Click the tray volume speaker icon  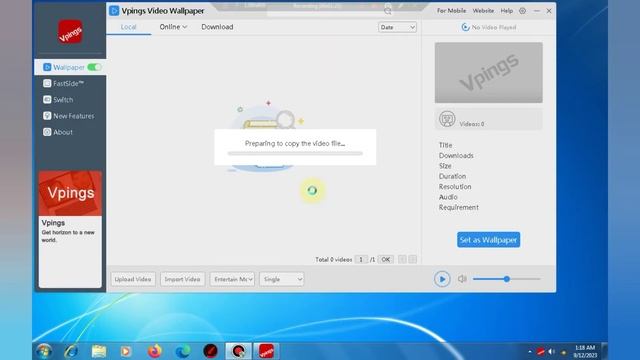(552, 351)
